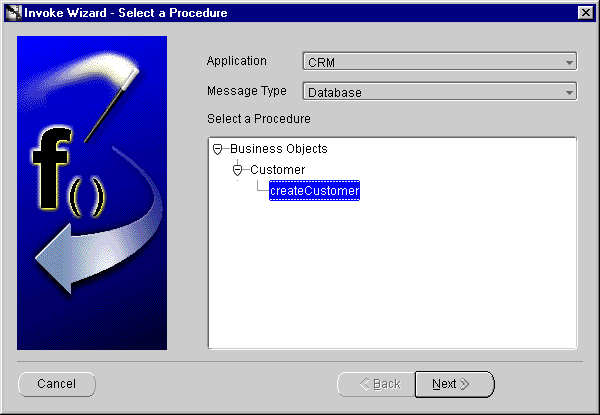Collapse the Business Objects tree node

click(x=218, y=149)
